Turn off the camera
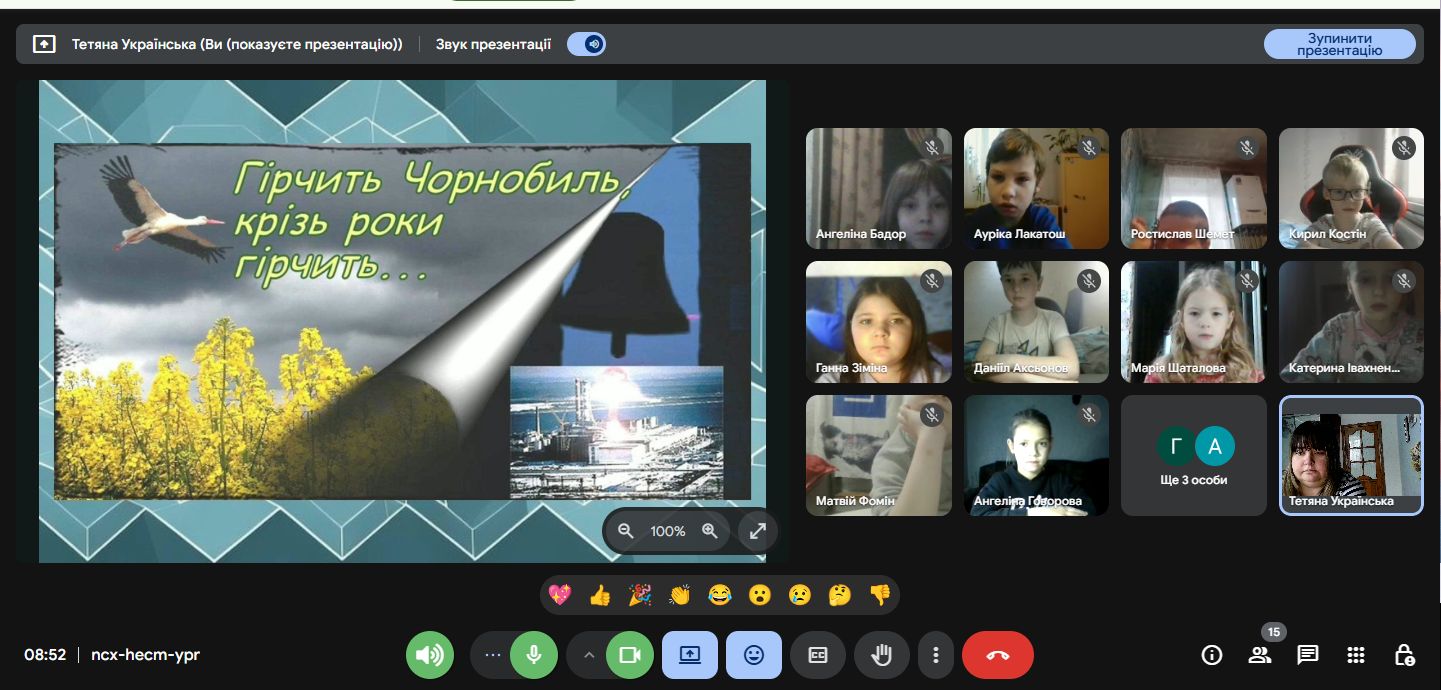Screen dimensions: 1441x690 (x=629, y=655)
